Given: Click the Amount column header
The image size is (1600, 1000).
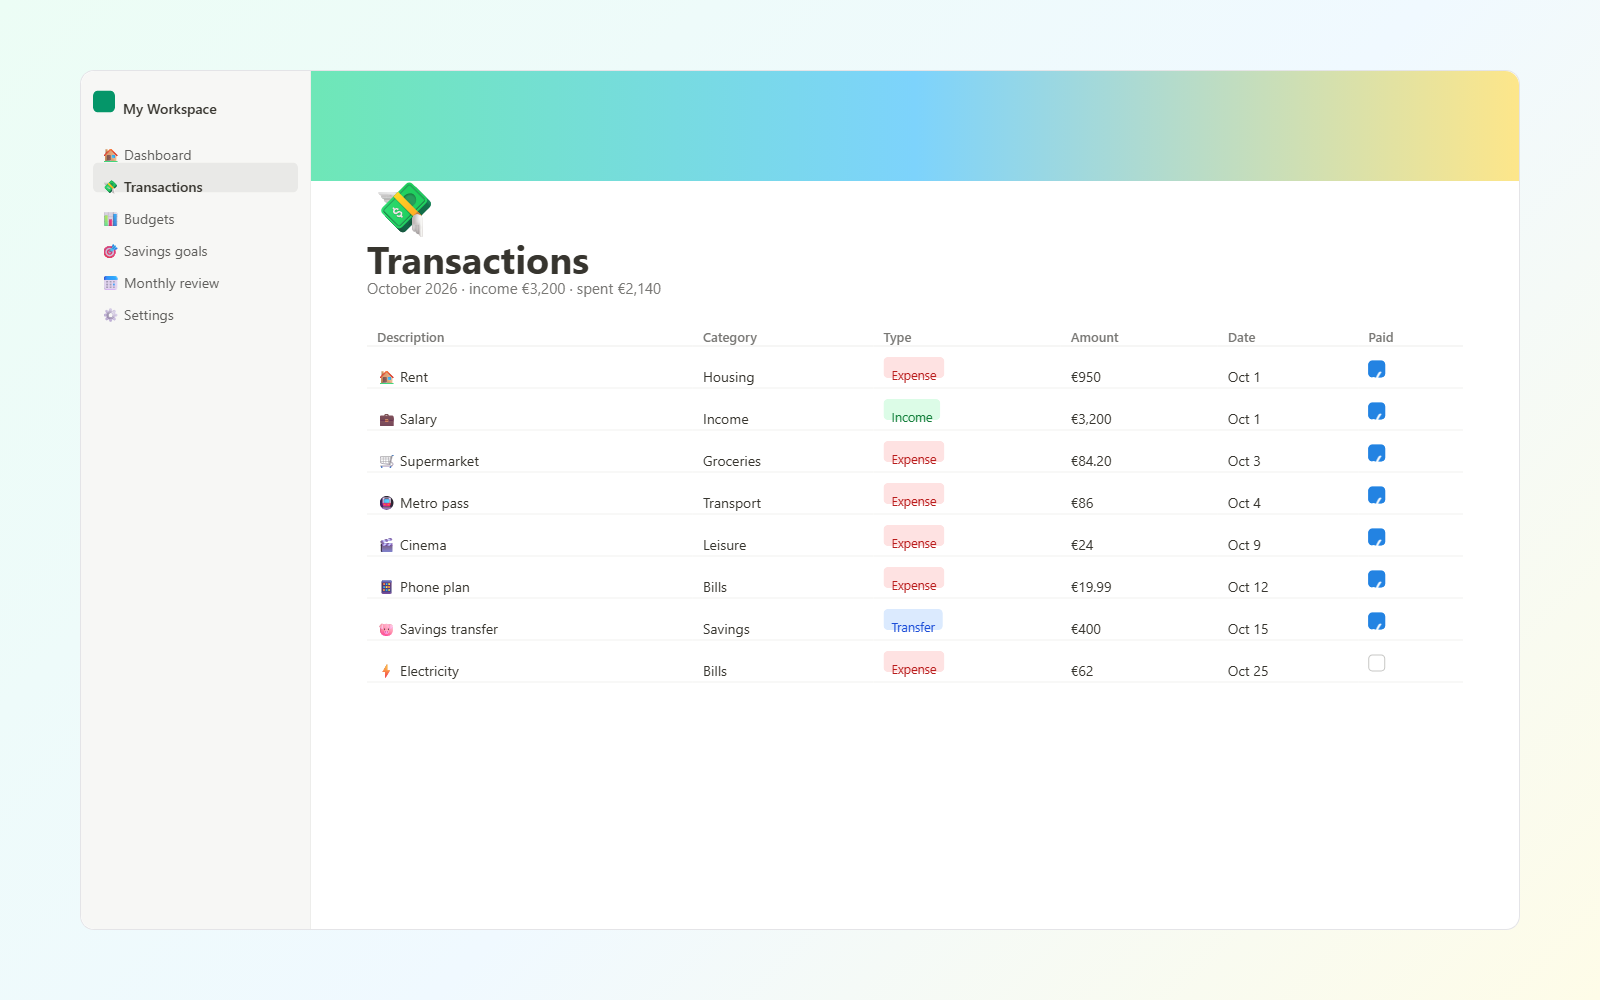Looking at the screenshot, I should [1095, 338].
